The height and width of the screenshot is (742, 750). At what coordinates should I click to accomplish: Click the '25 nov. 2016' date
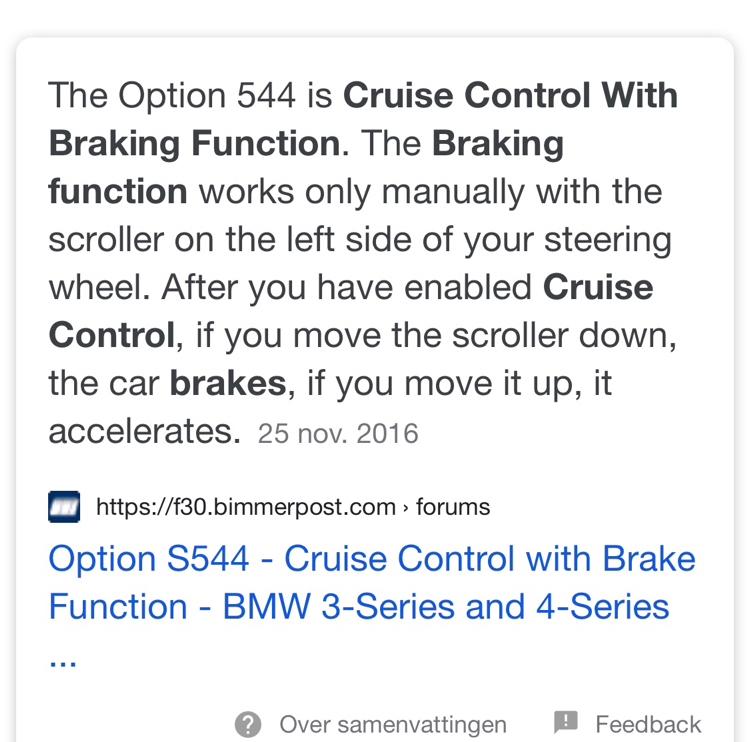338,434
